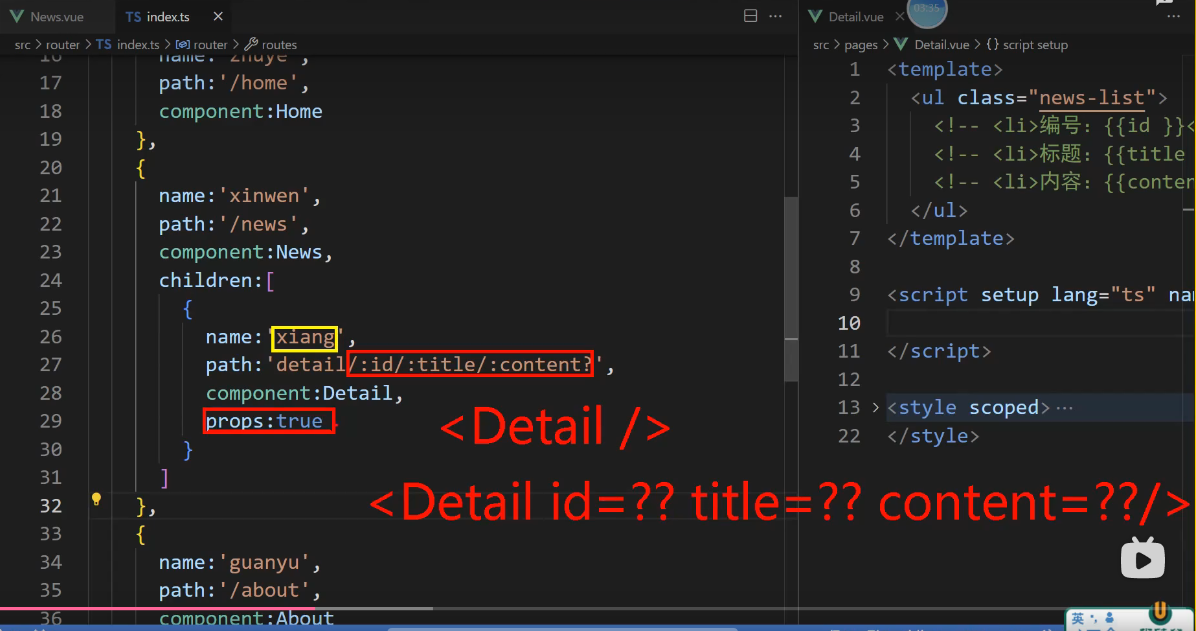Open More Actions menu of Detail.vue editor group
Viewport: 1196px width, 631px height.
point(1173,16)
